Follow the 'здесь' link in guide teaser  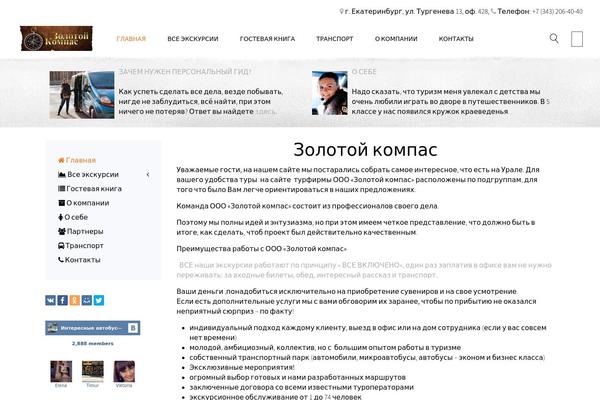pyautogui.click(x=266, y=111)
